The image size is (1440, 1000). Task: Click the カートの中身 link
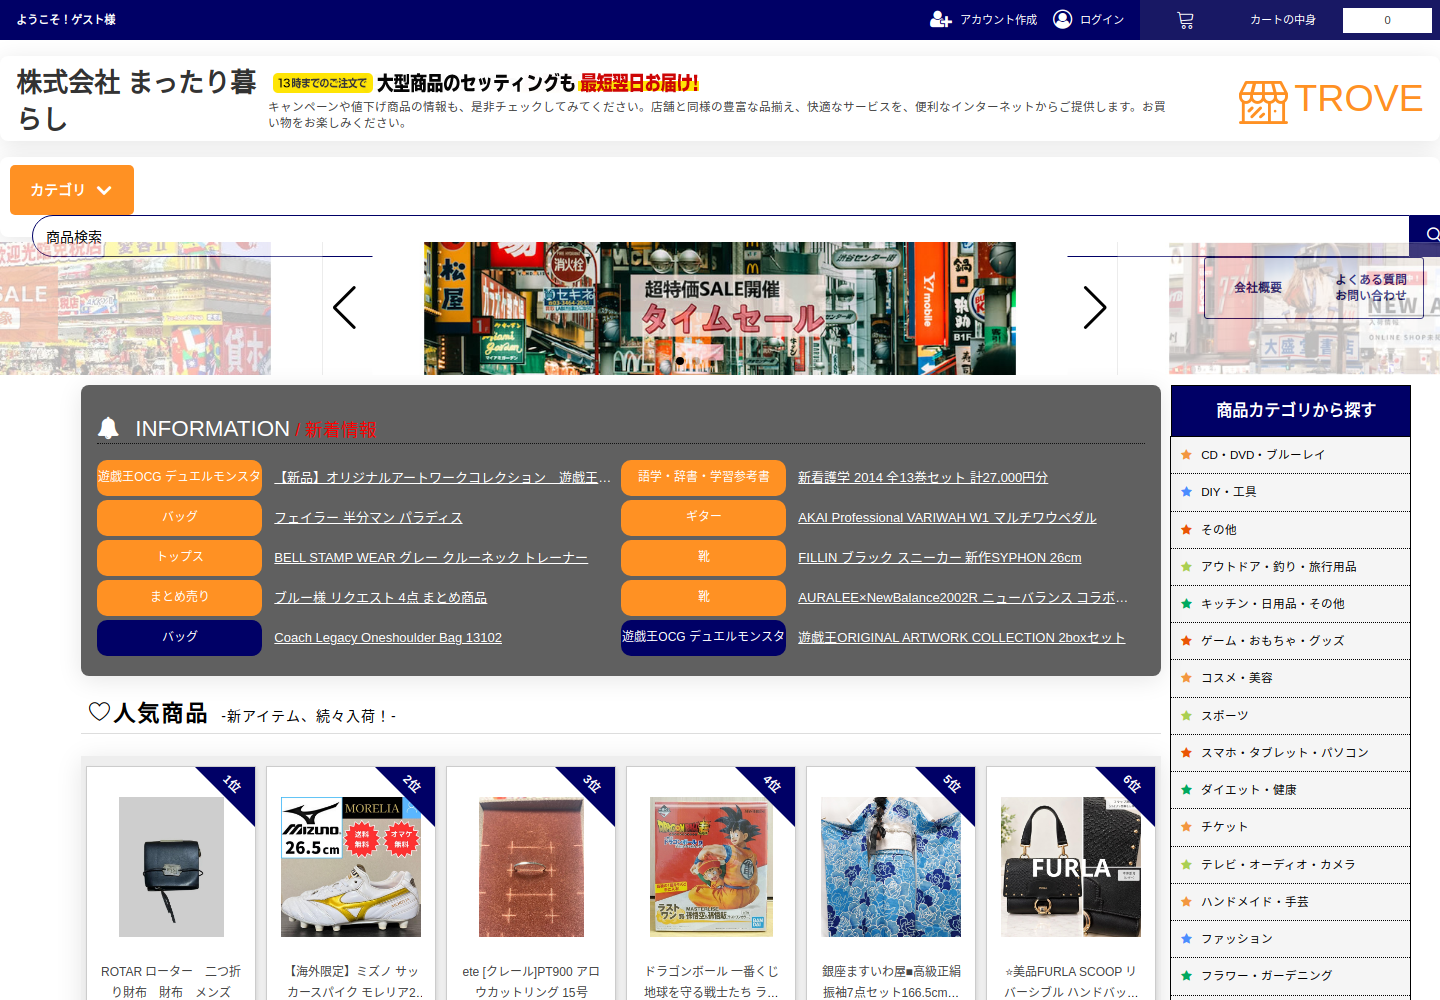[x=1283, y=20]
